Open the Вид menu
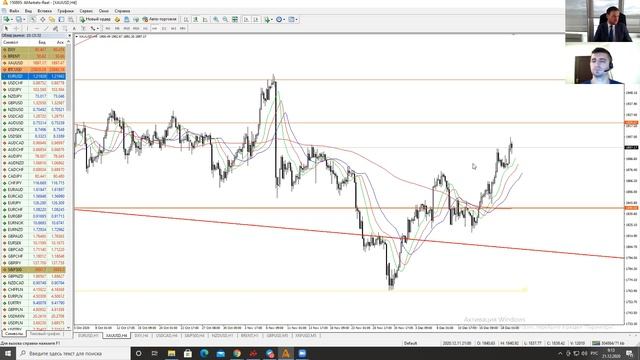The width and height of the screenshot is (640, 360). pyautogui.click(x=28, y=11)
